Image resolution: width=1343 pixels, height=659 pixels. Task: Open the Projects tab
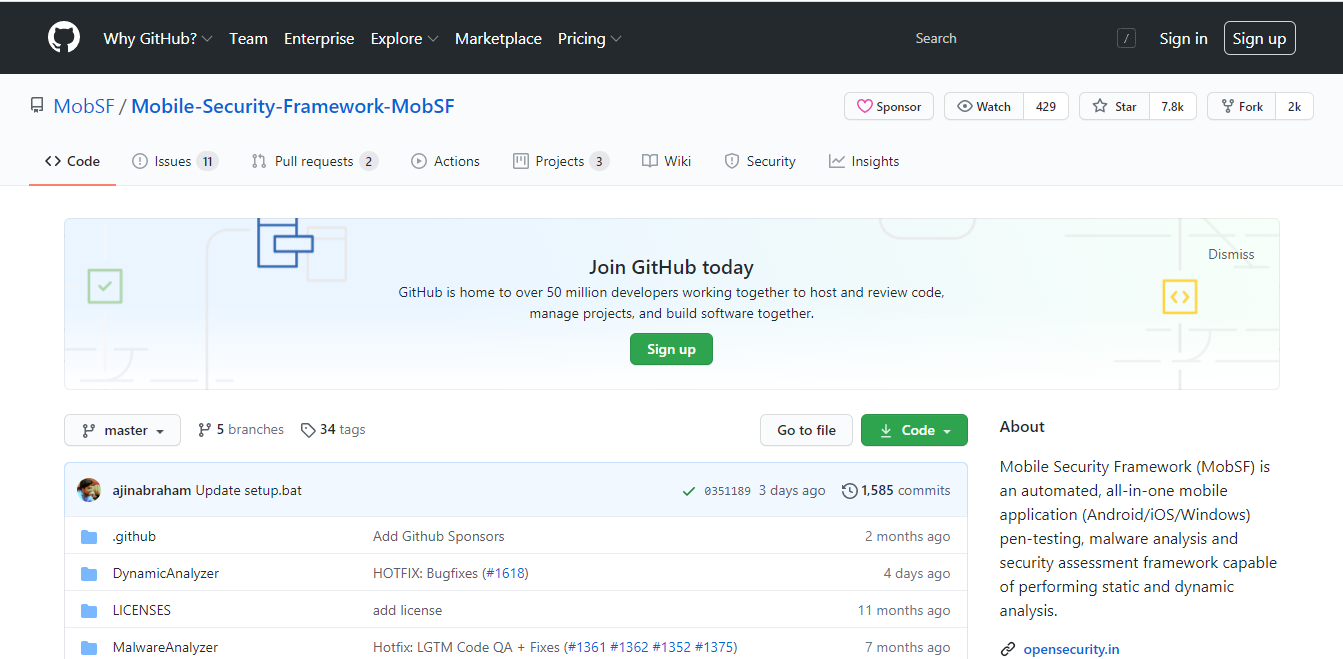[x=561, y=161]
